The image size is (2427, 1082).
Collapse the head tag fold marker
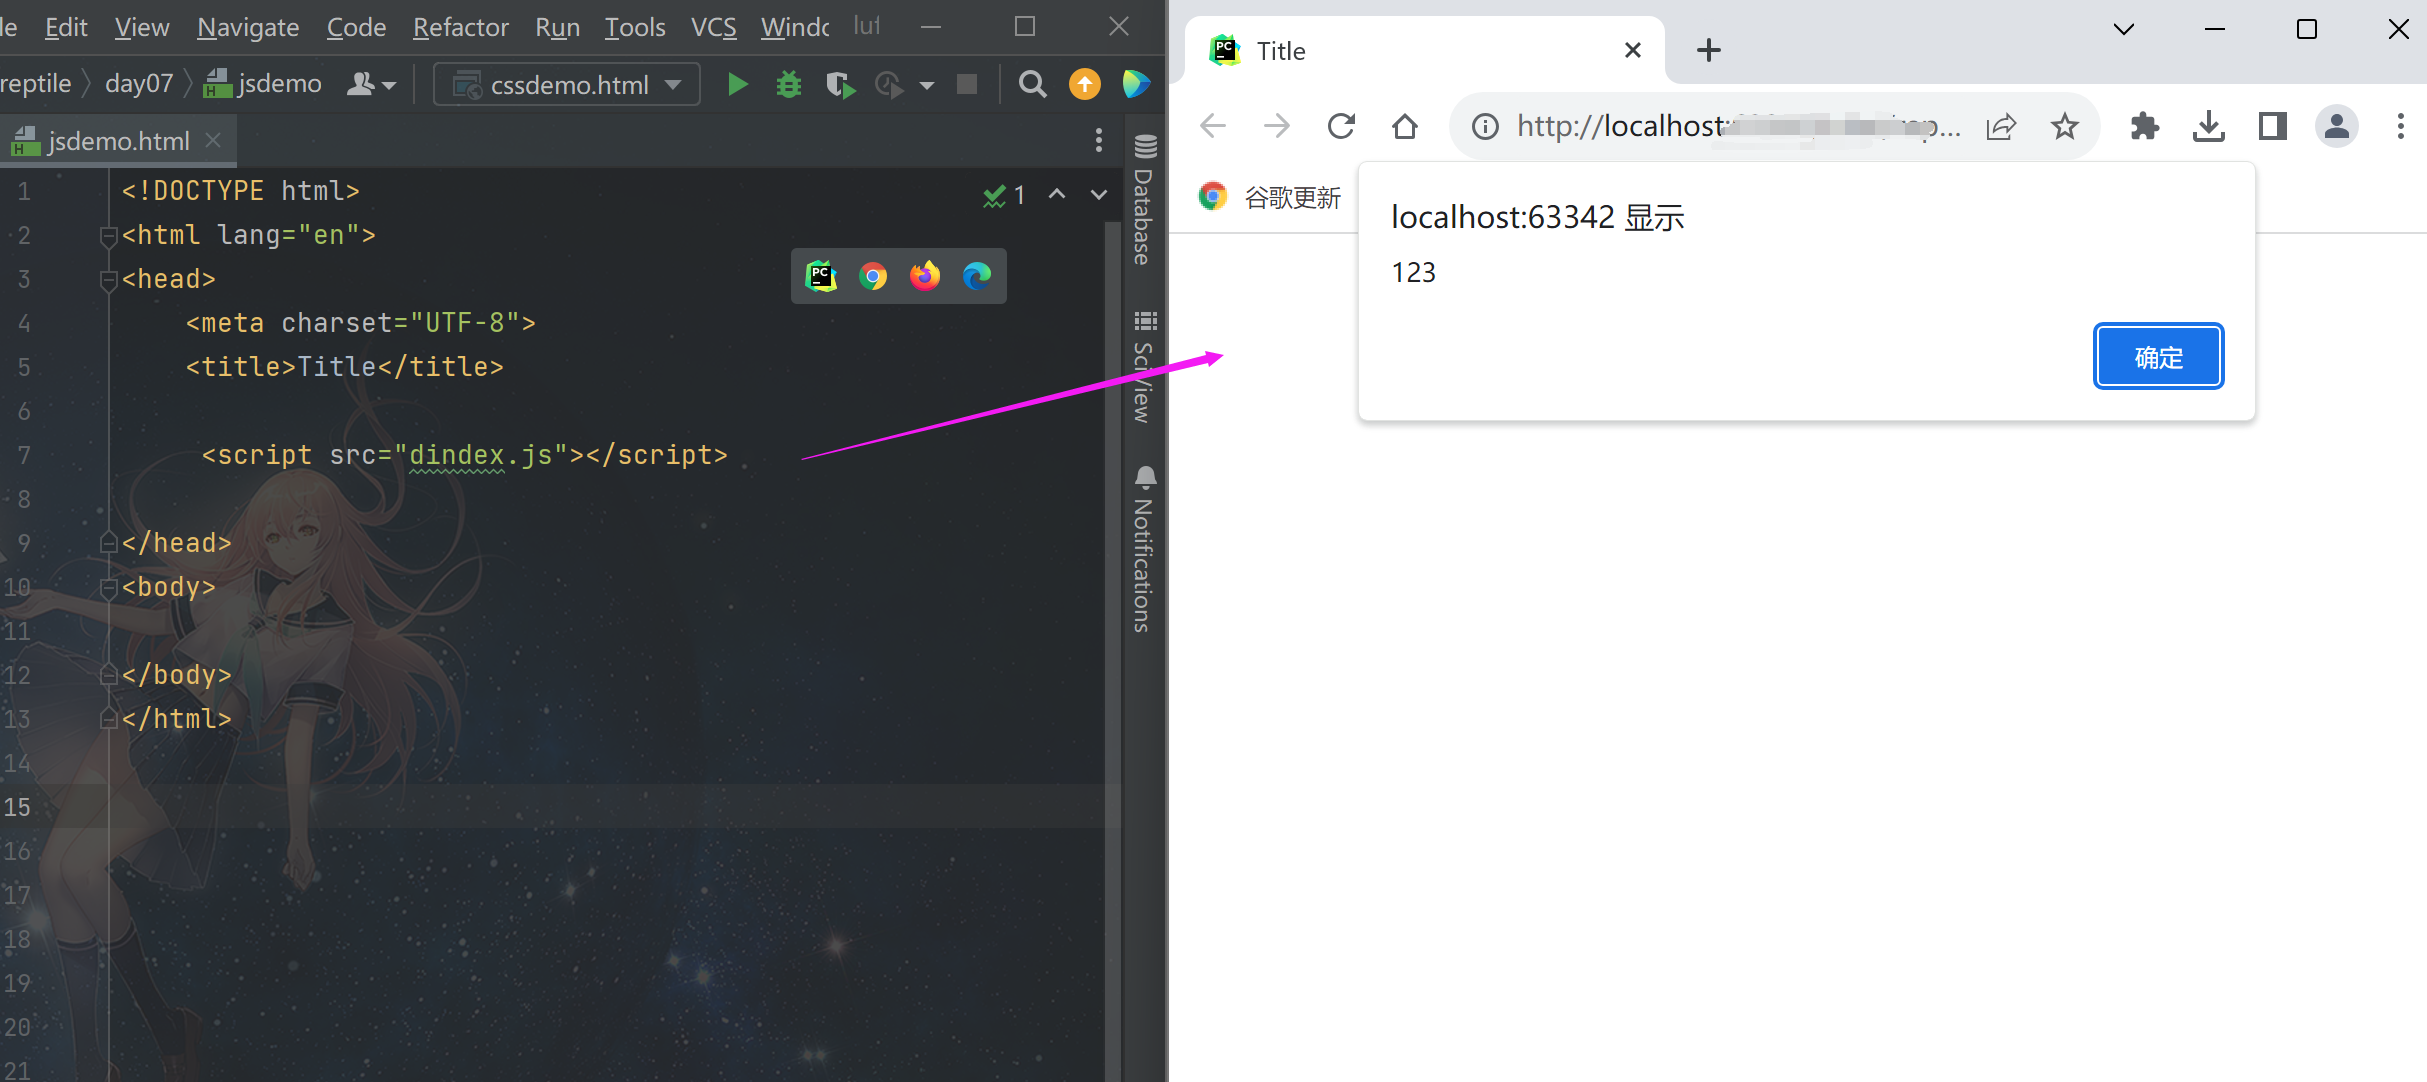coord(108,280)
